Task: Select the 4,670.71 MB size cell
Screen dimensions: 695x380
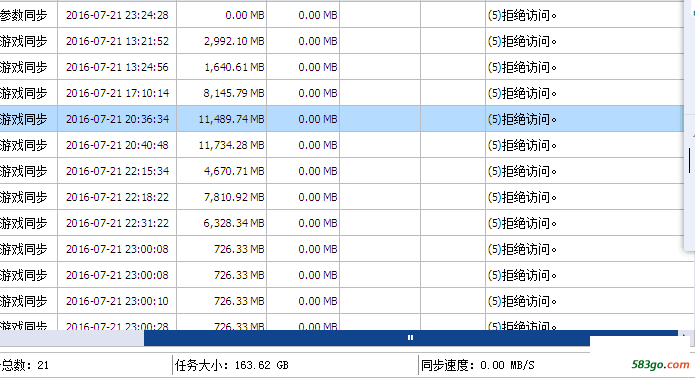Action: 234,171
